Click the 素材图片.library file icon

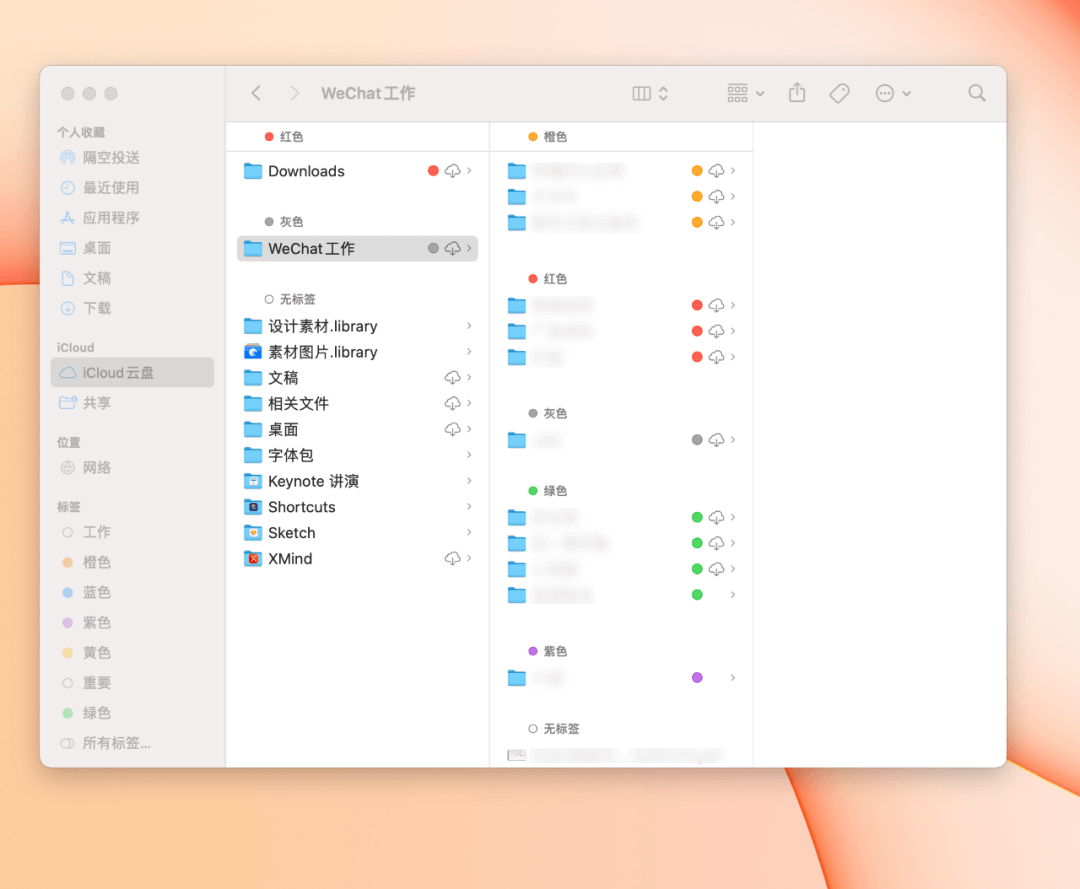tap(253, 352)
